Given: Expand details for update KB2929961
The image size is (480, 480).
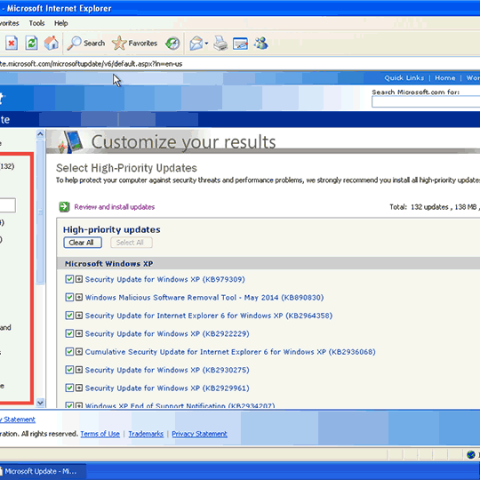Looking at the screenshot, I should click(x=79, y=388).
